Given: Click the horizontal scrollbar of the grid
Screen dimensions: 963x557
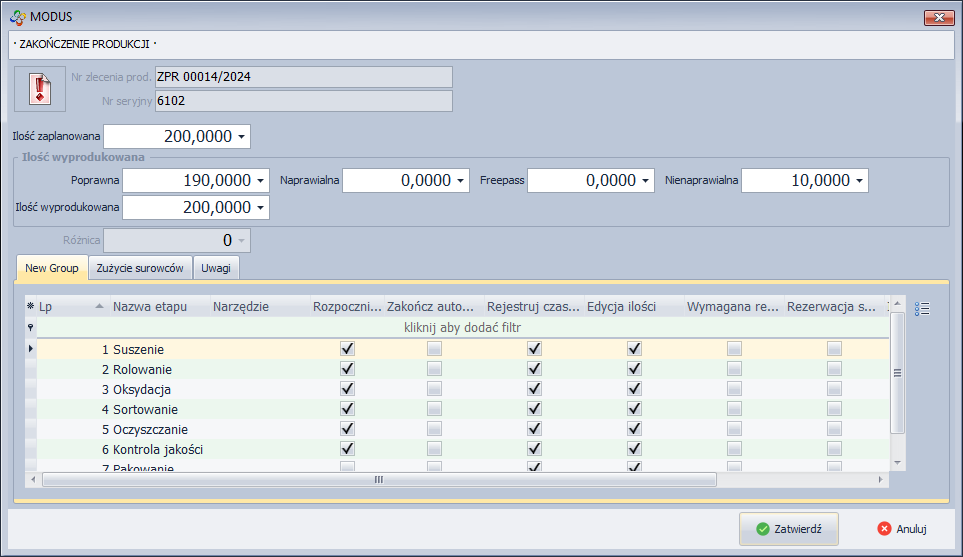Looking at the screenshot, I should pyautogui.click(x=379, y=480).
